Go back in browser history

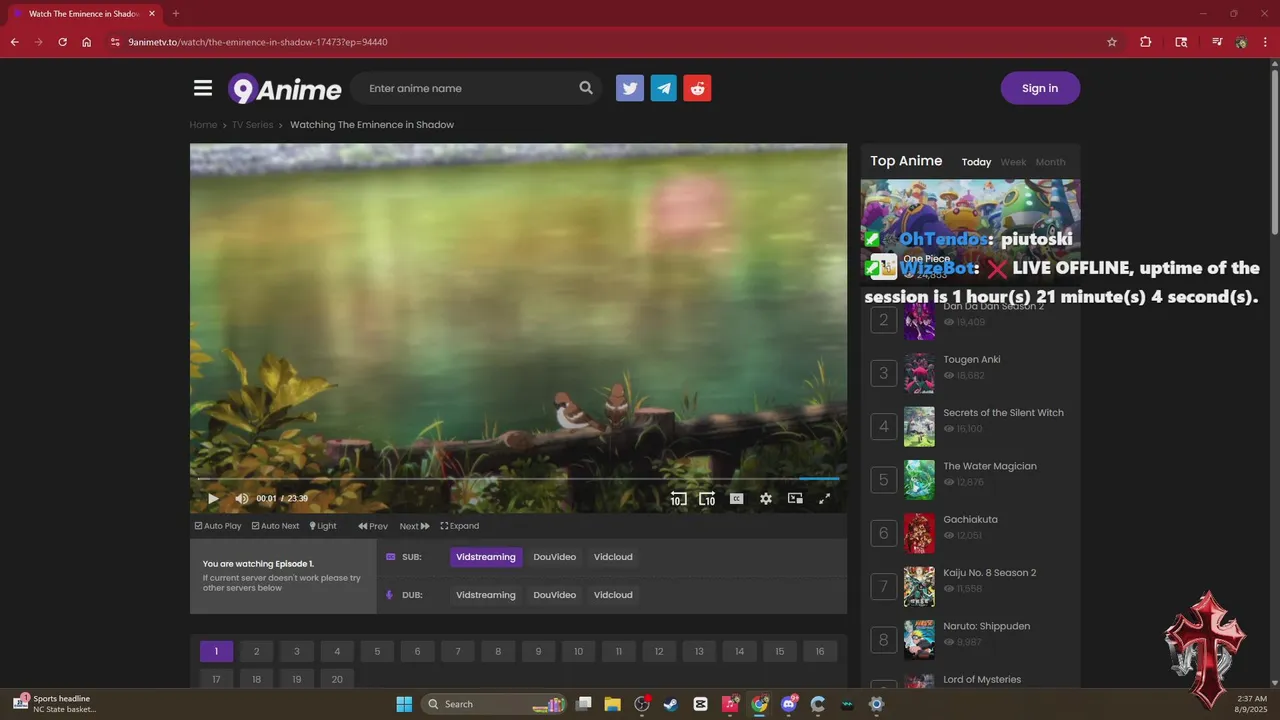point(14,42)
